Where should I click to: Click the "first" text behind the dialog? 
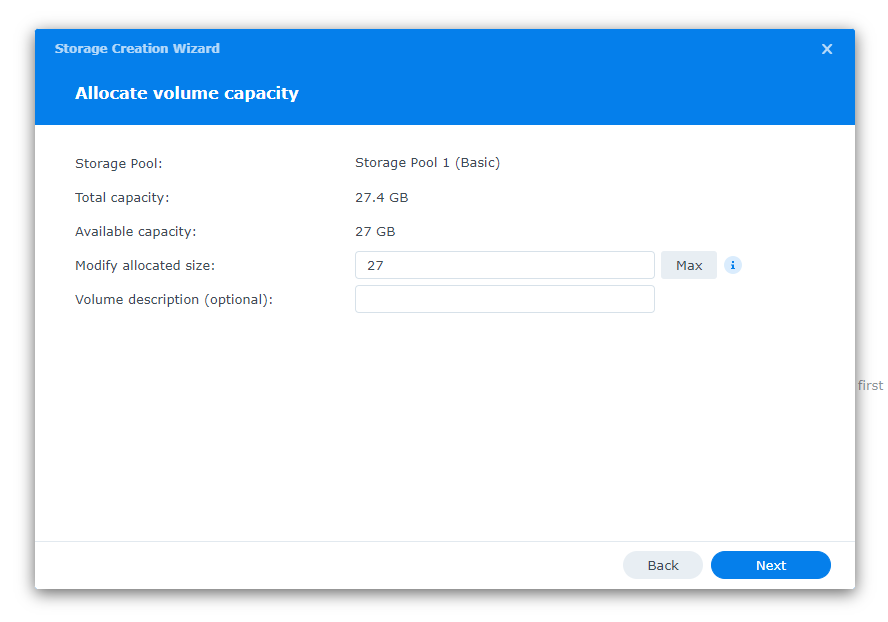(870, 385)
